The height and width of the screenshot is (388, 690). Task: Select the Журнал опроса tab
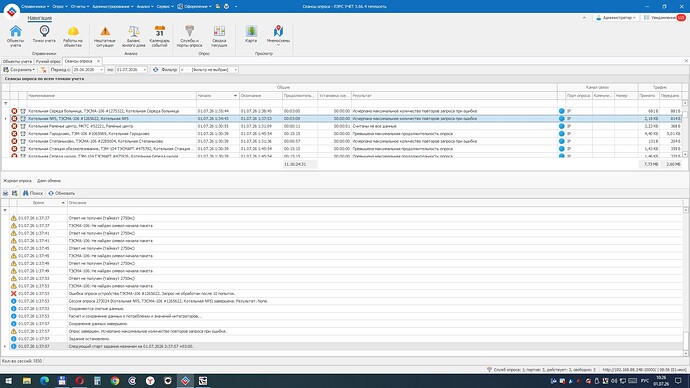click(x=18, y=181)
